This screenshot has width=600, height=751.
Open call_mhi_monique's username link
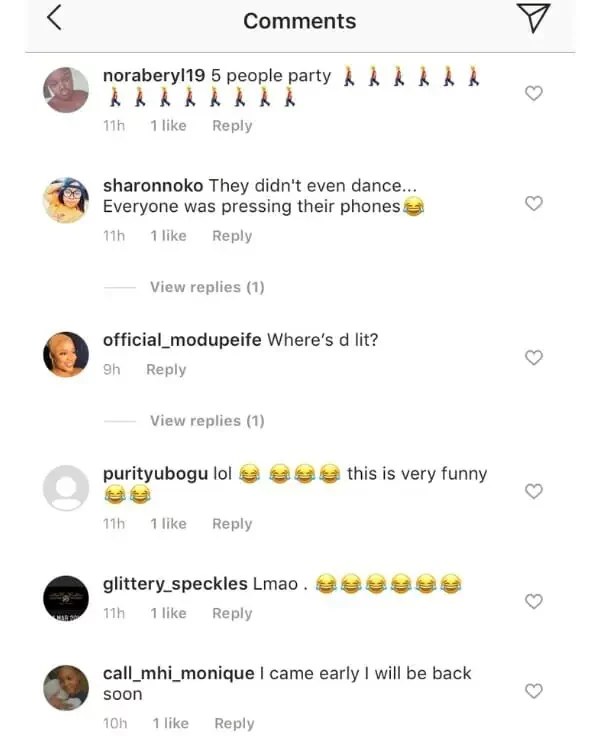178,673
